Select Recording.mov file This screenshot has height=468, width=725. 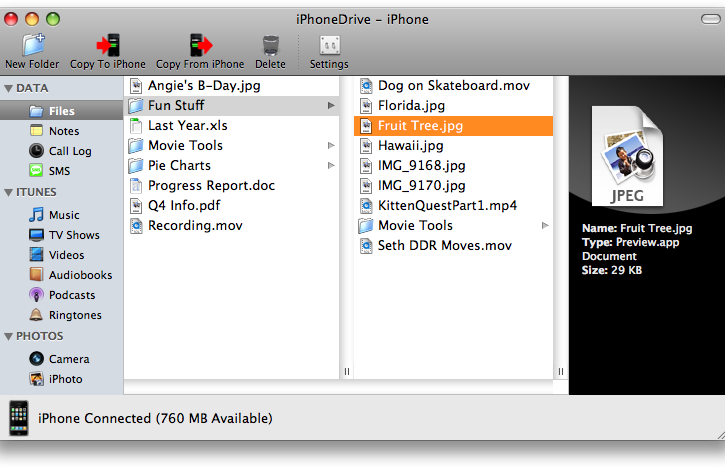pos(232,225)
